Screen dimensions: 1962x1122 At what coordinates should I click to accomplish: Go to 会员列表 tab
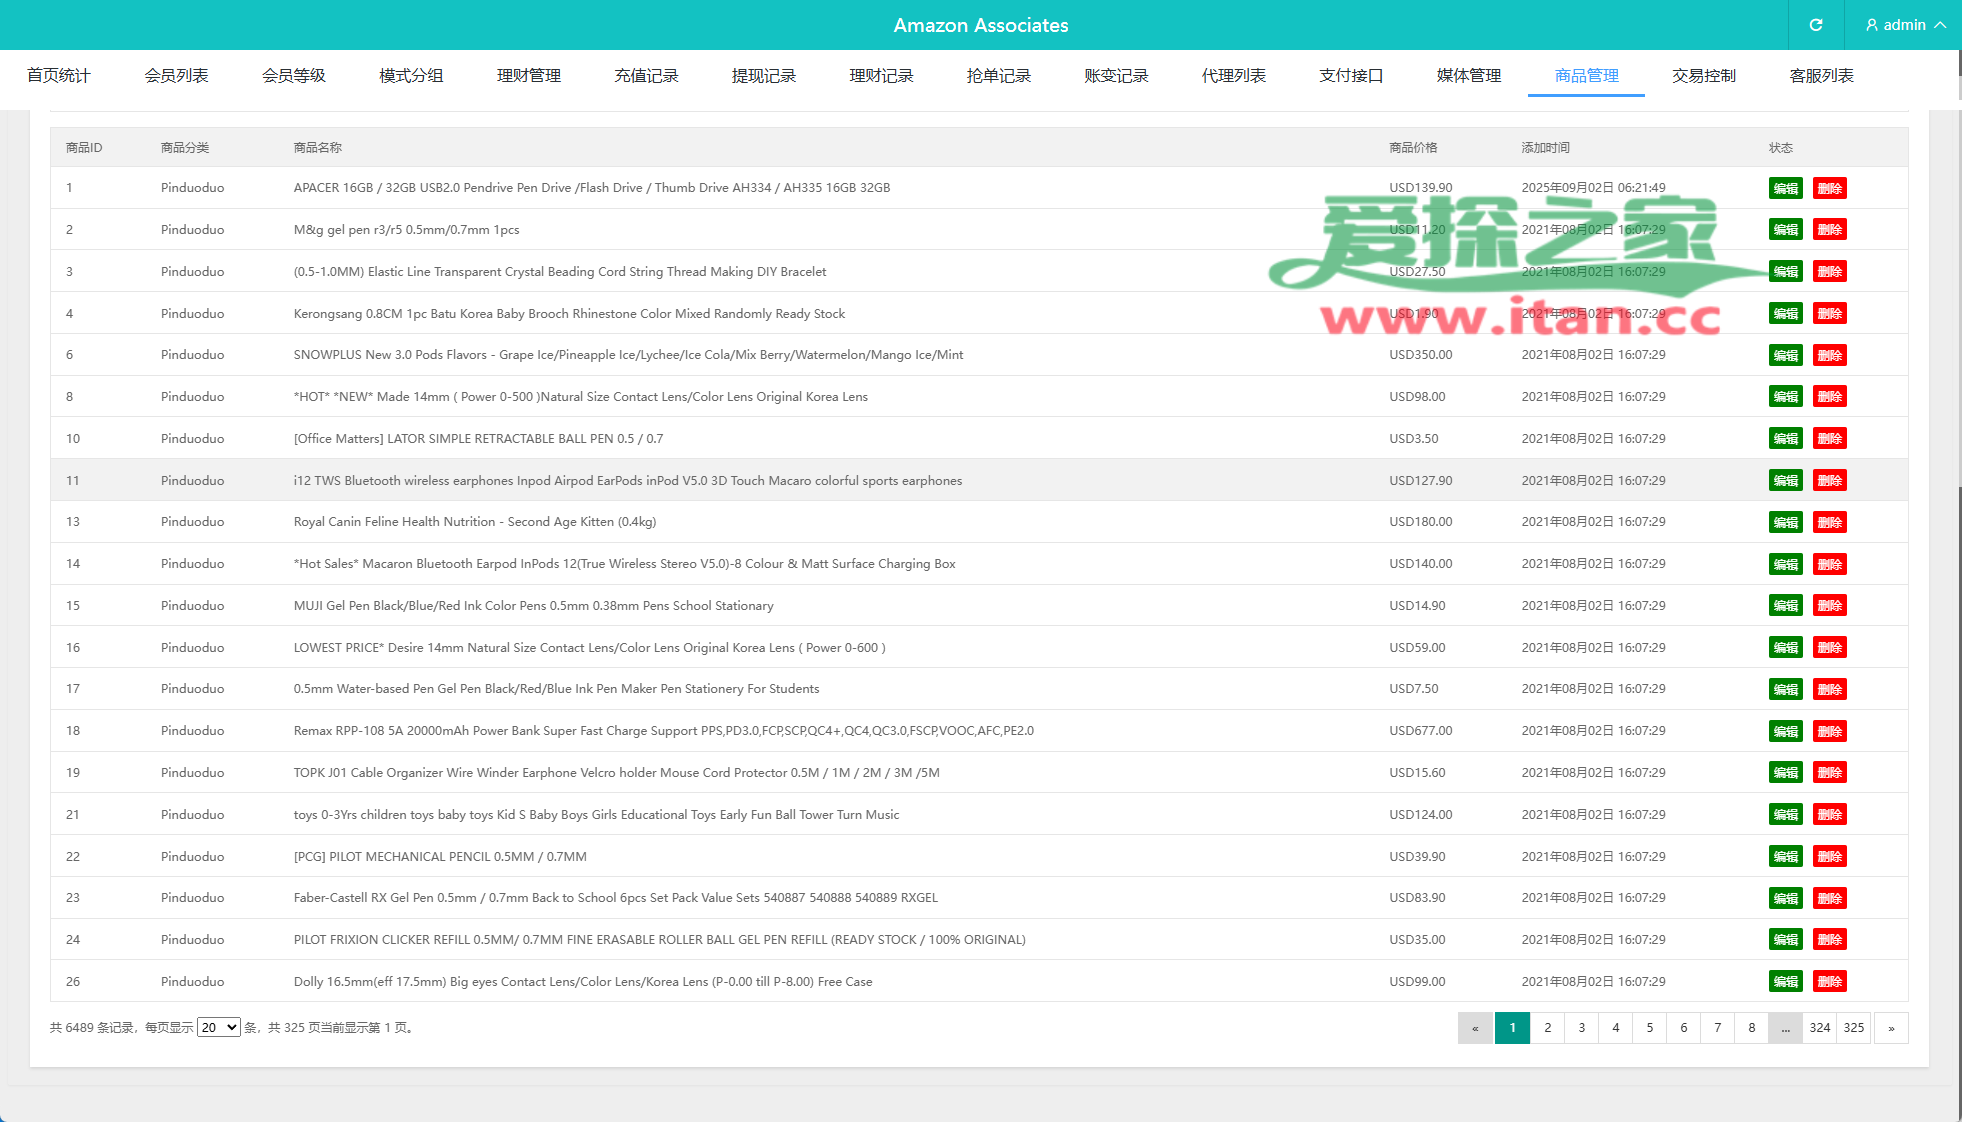click(x=176, y=76)
